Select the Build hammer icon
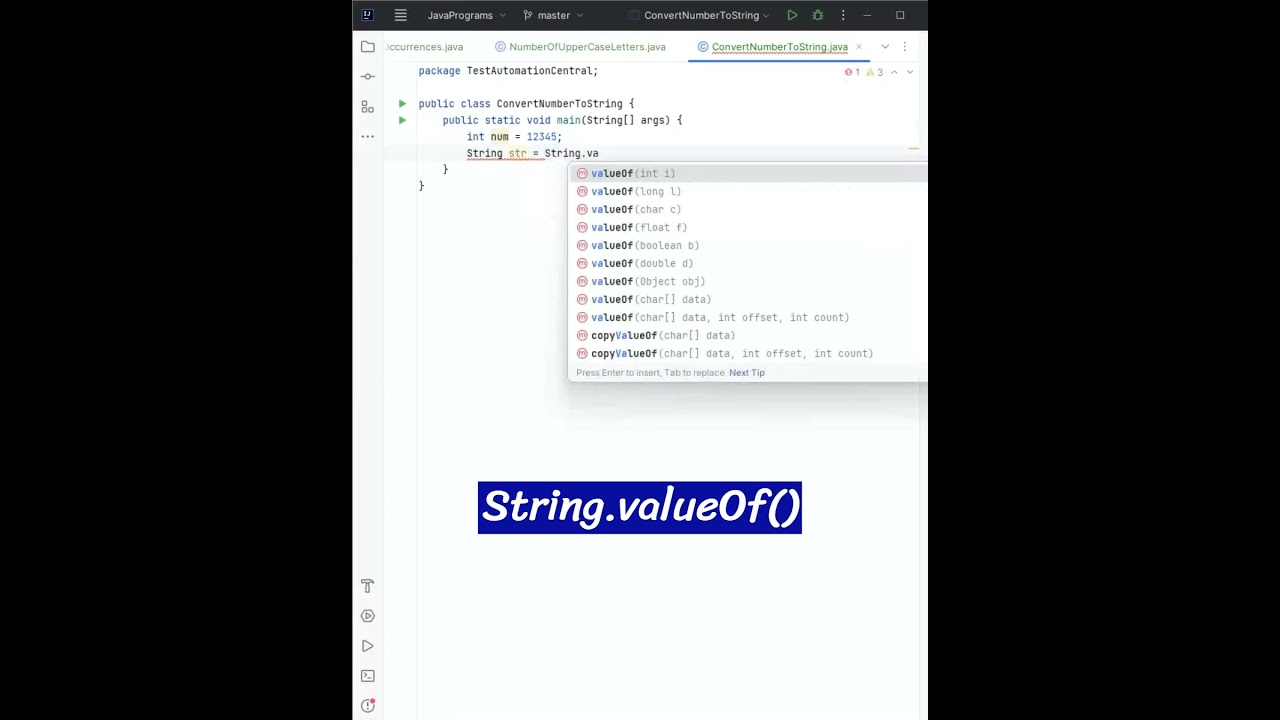 click(x=368, y=587)
